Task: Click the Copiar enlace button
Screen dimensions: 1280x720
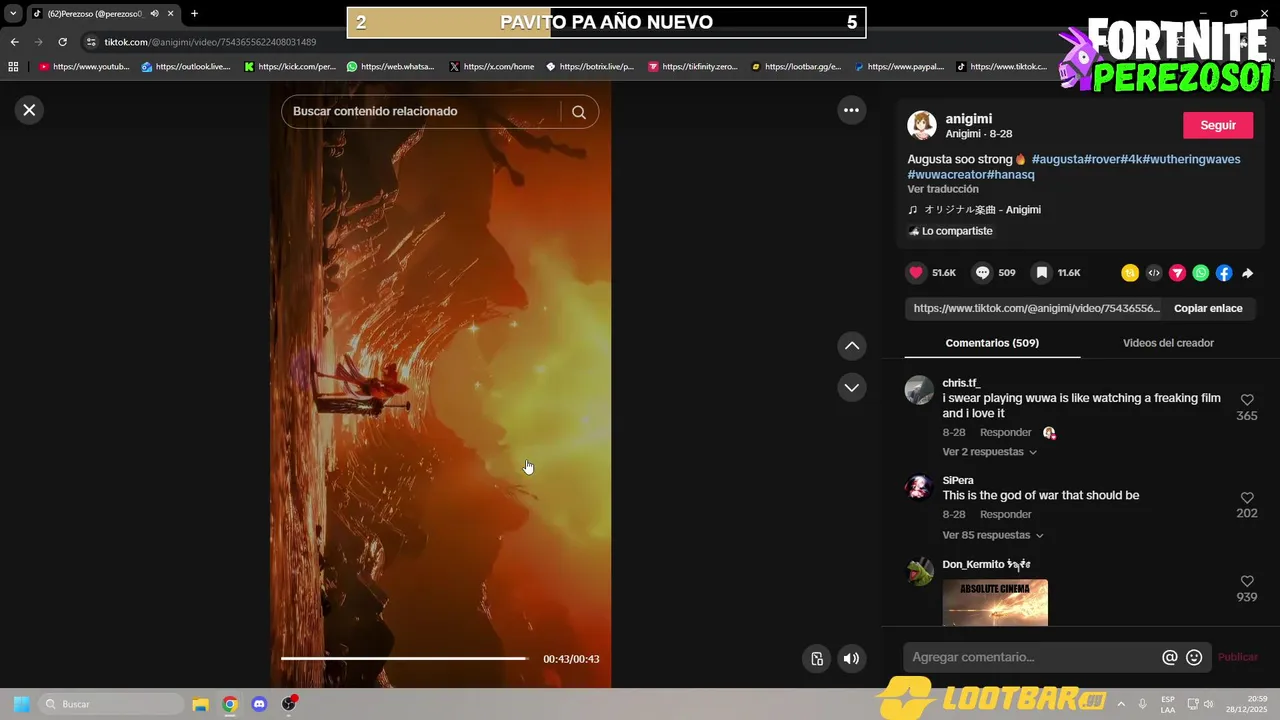Action: pos(1208,308)
